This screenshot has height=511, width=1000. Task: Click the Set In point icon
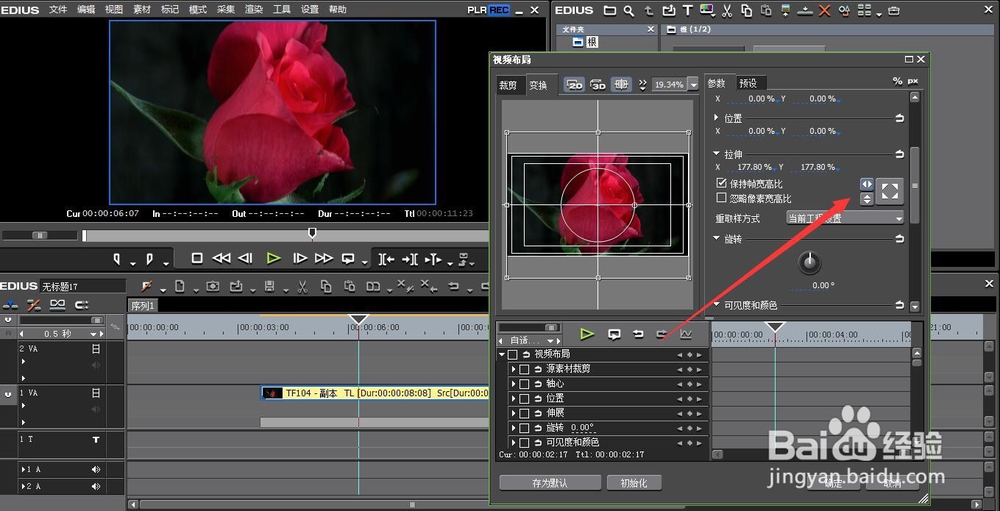tap(117, 258)
